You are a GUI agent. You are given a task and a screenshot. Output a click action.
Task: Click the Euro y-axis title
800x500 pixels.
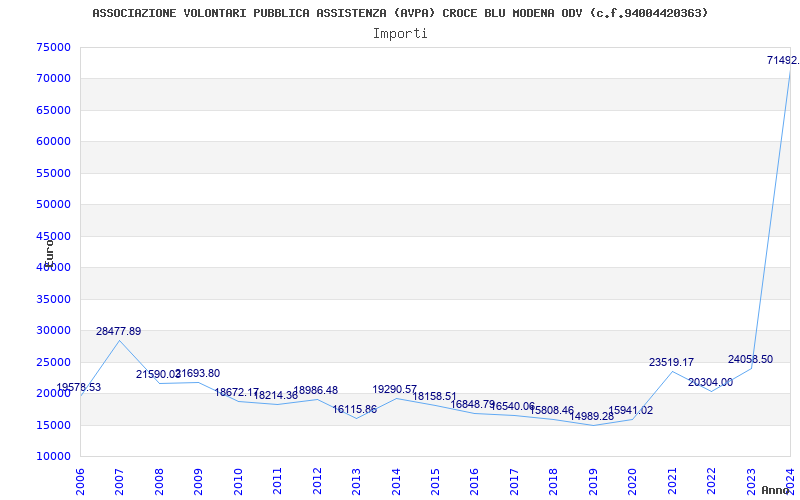pyautogui.click(x=48, y=254)
